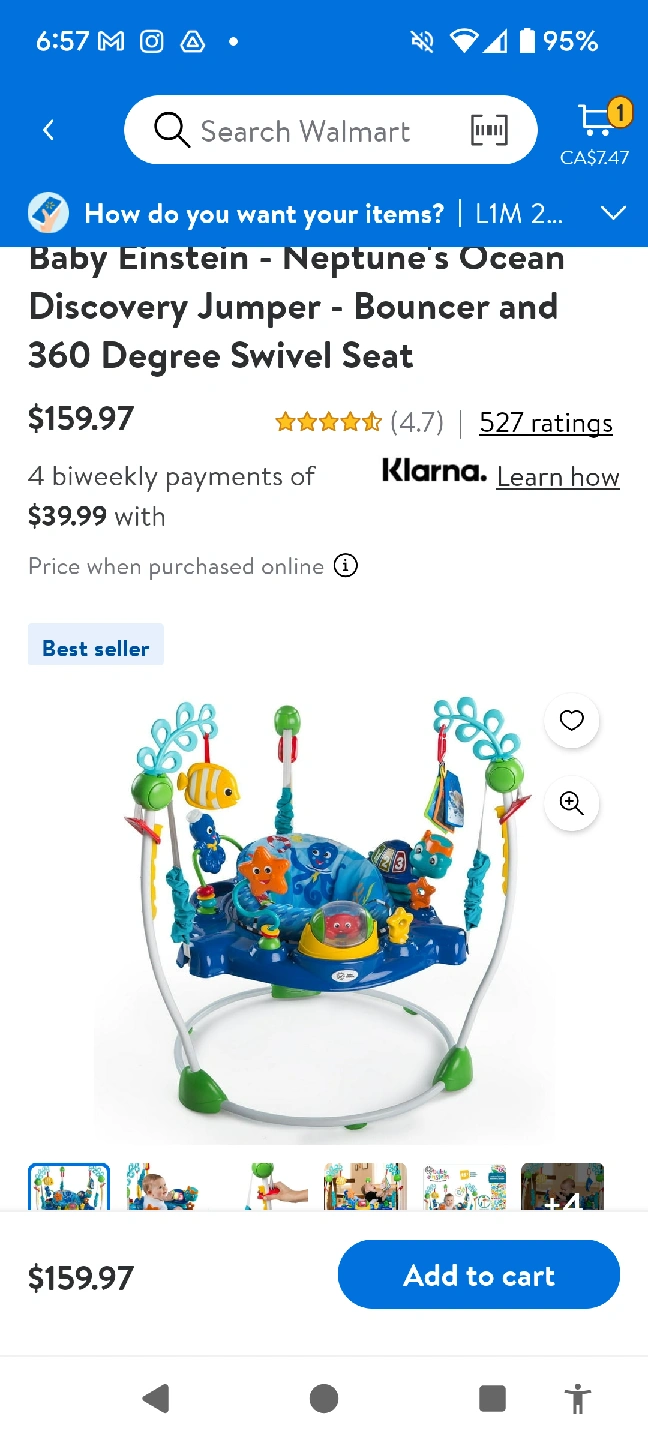This screenshot has width=648, height=1440.
Task: Open the shopping cart
Action: 598,122
